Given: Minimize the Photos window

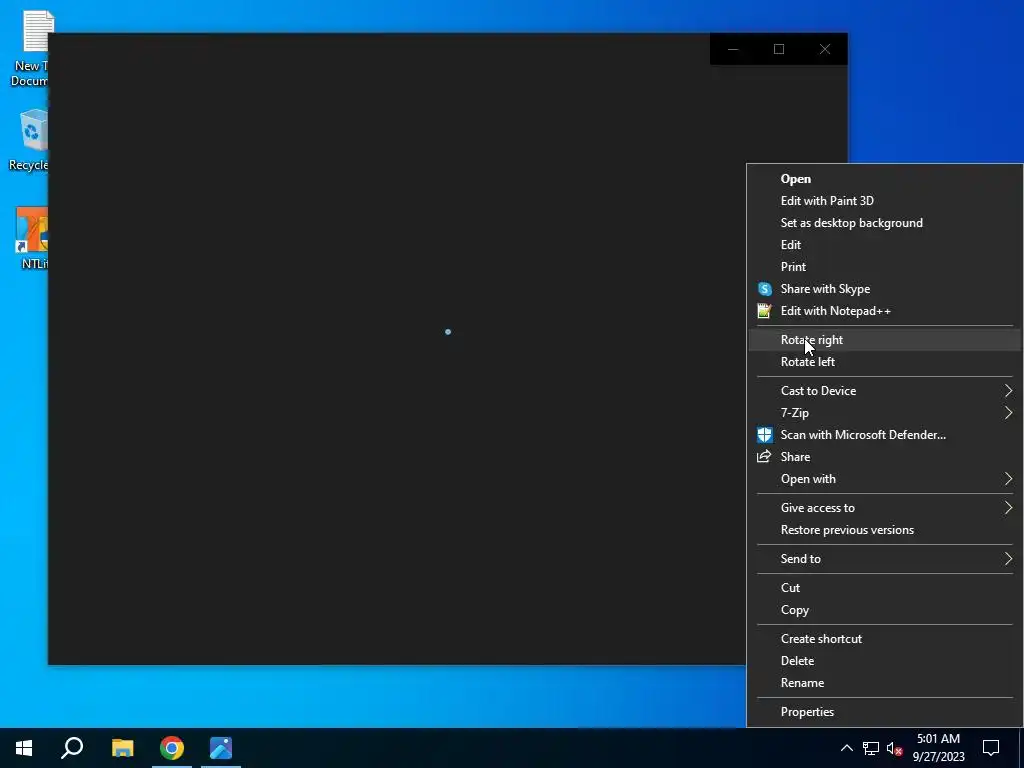Looking at the screenshot, I should pos(733,49).
